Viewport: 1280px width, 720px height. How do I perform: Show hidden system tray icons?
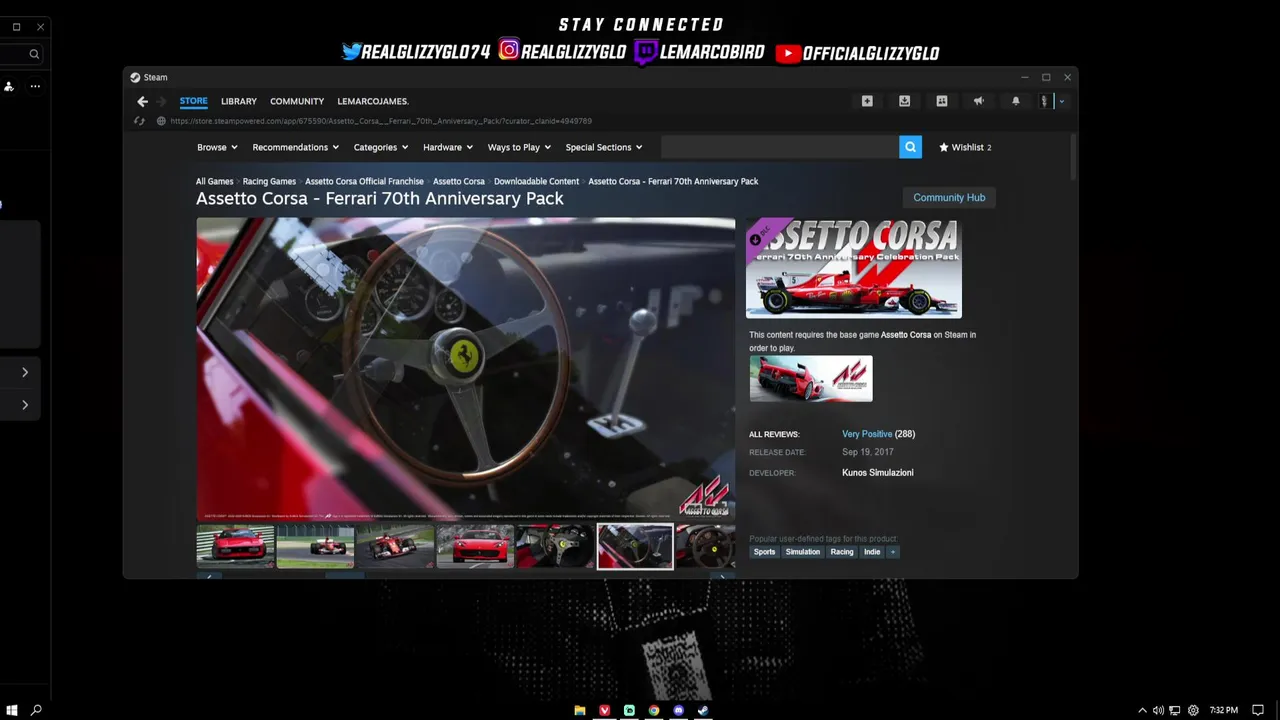(x=1142, y=710)
